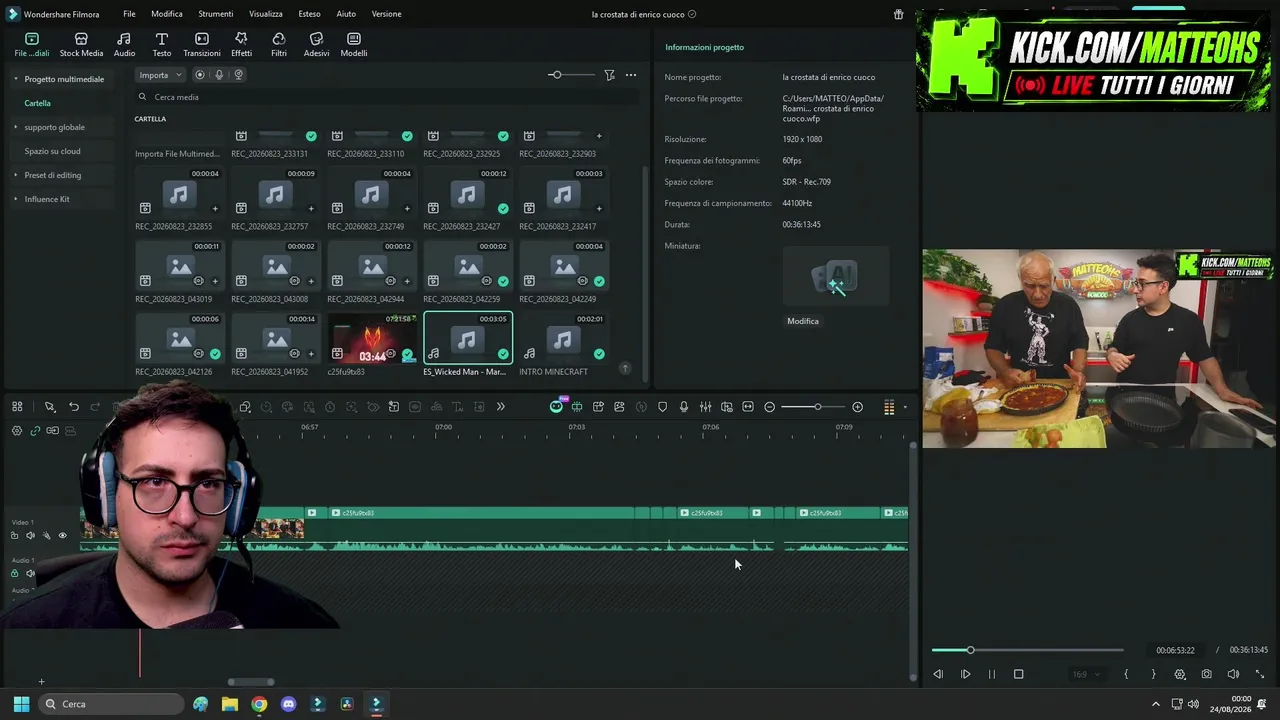Zoom out the timeline with minus button
Screen dimensions: 1280x720
[769, 407]
